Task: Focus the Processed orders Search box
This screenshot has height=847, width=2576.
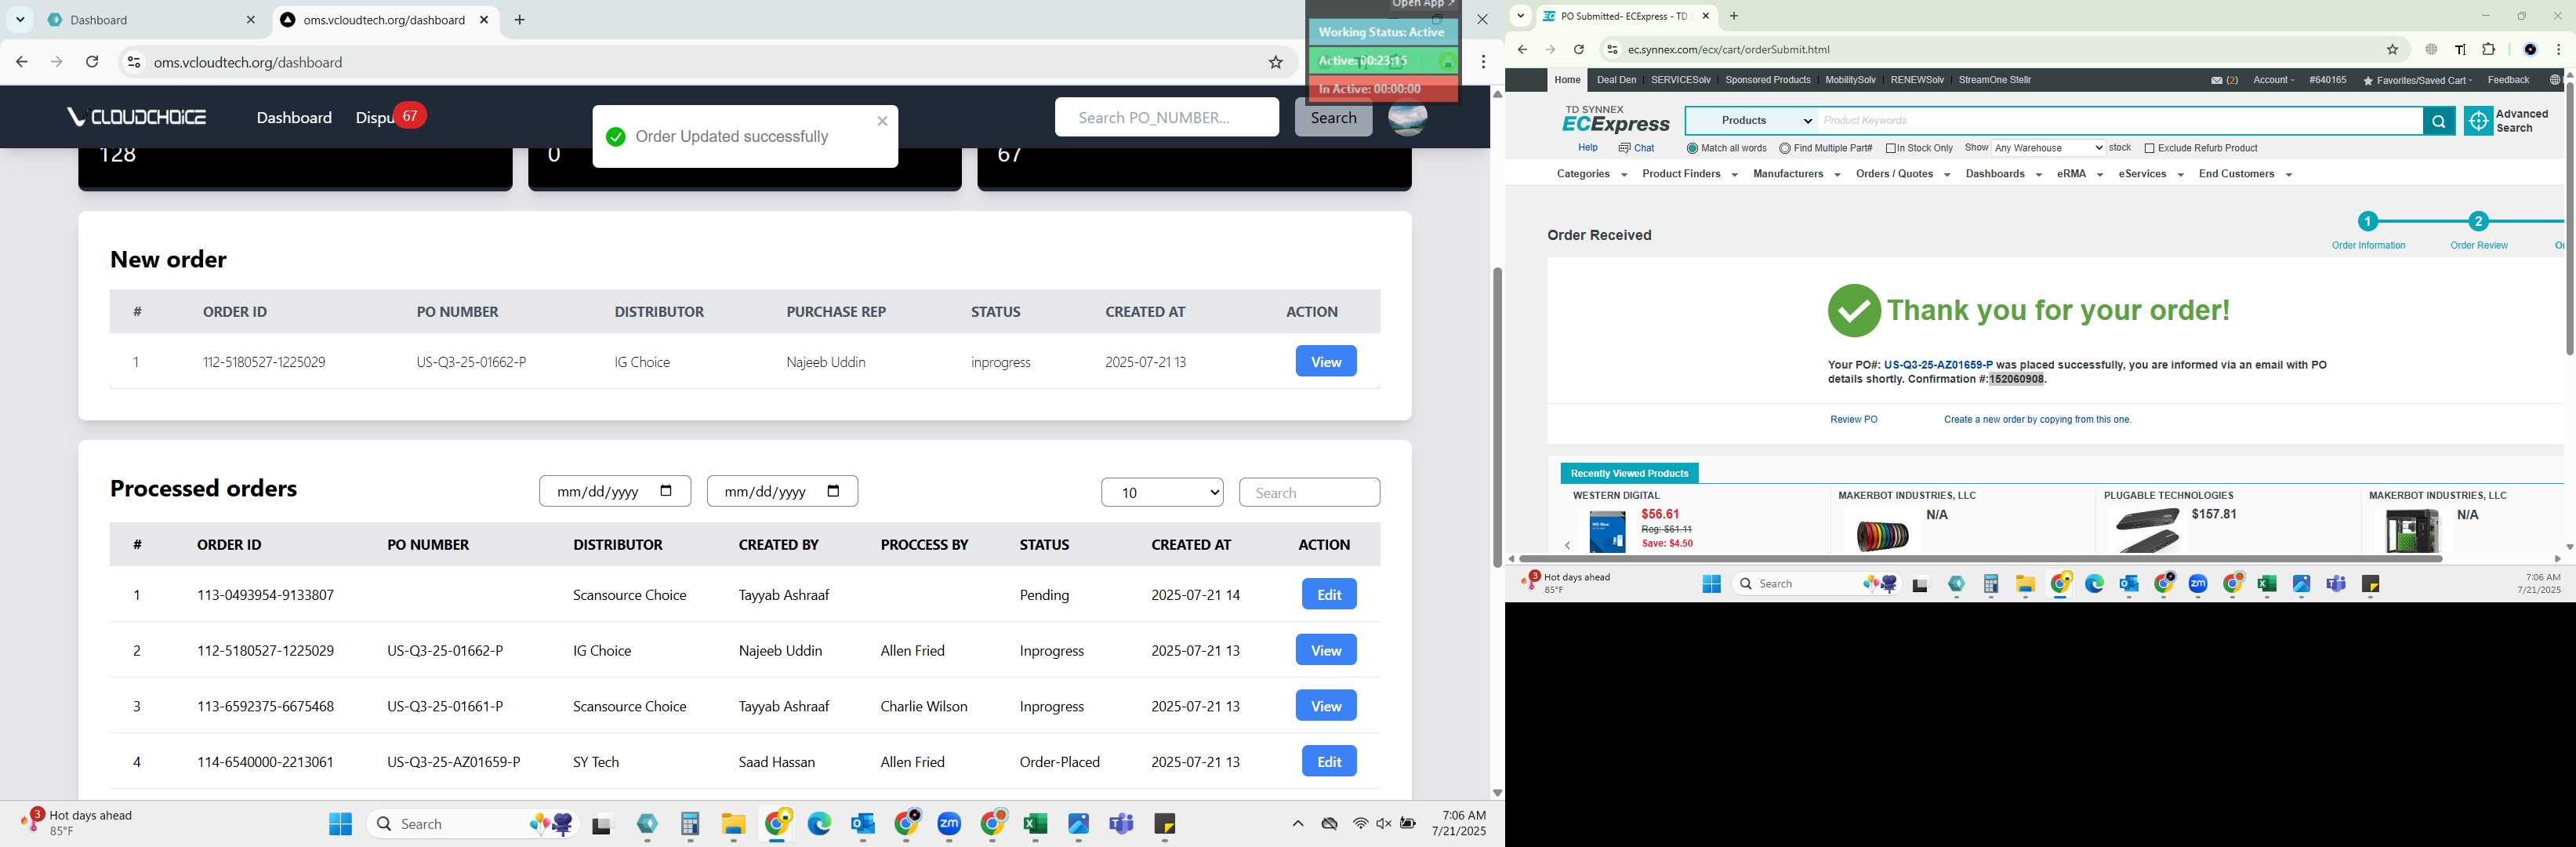Action: 1309,492
